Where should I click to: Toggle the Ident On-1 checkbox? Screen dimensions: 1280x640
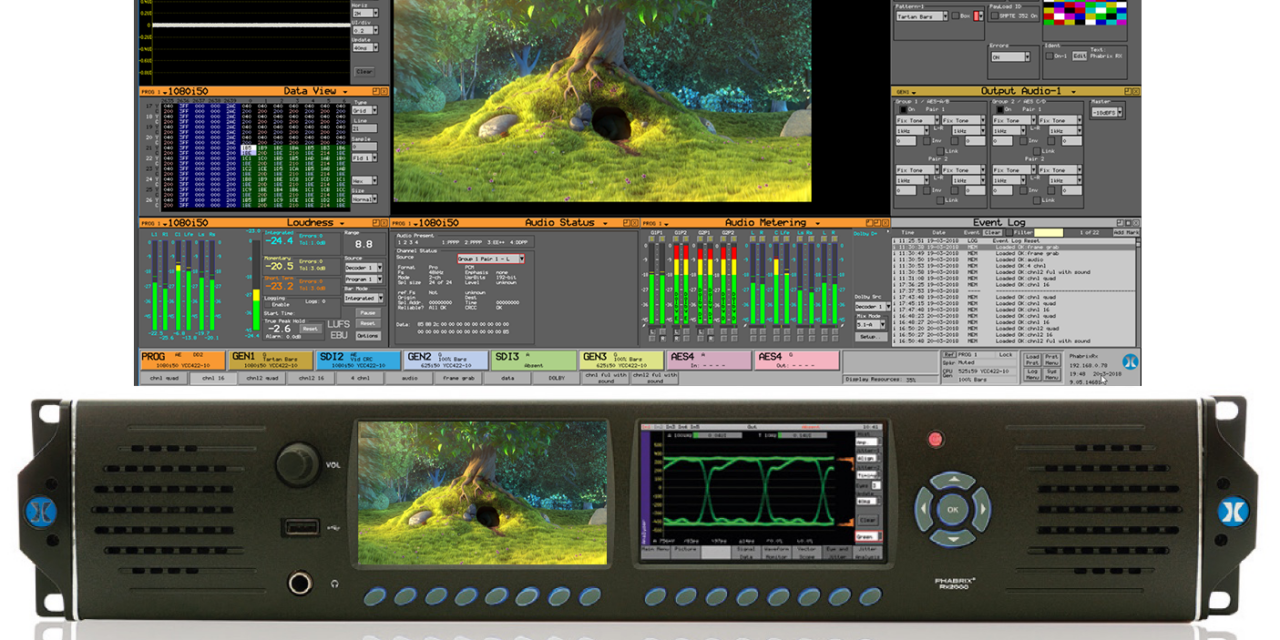tap(1049, 56)
